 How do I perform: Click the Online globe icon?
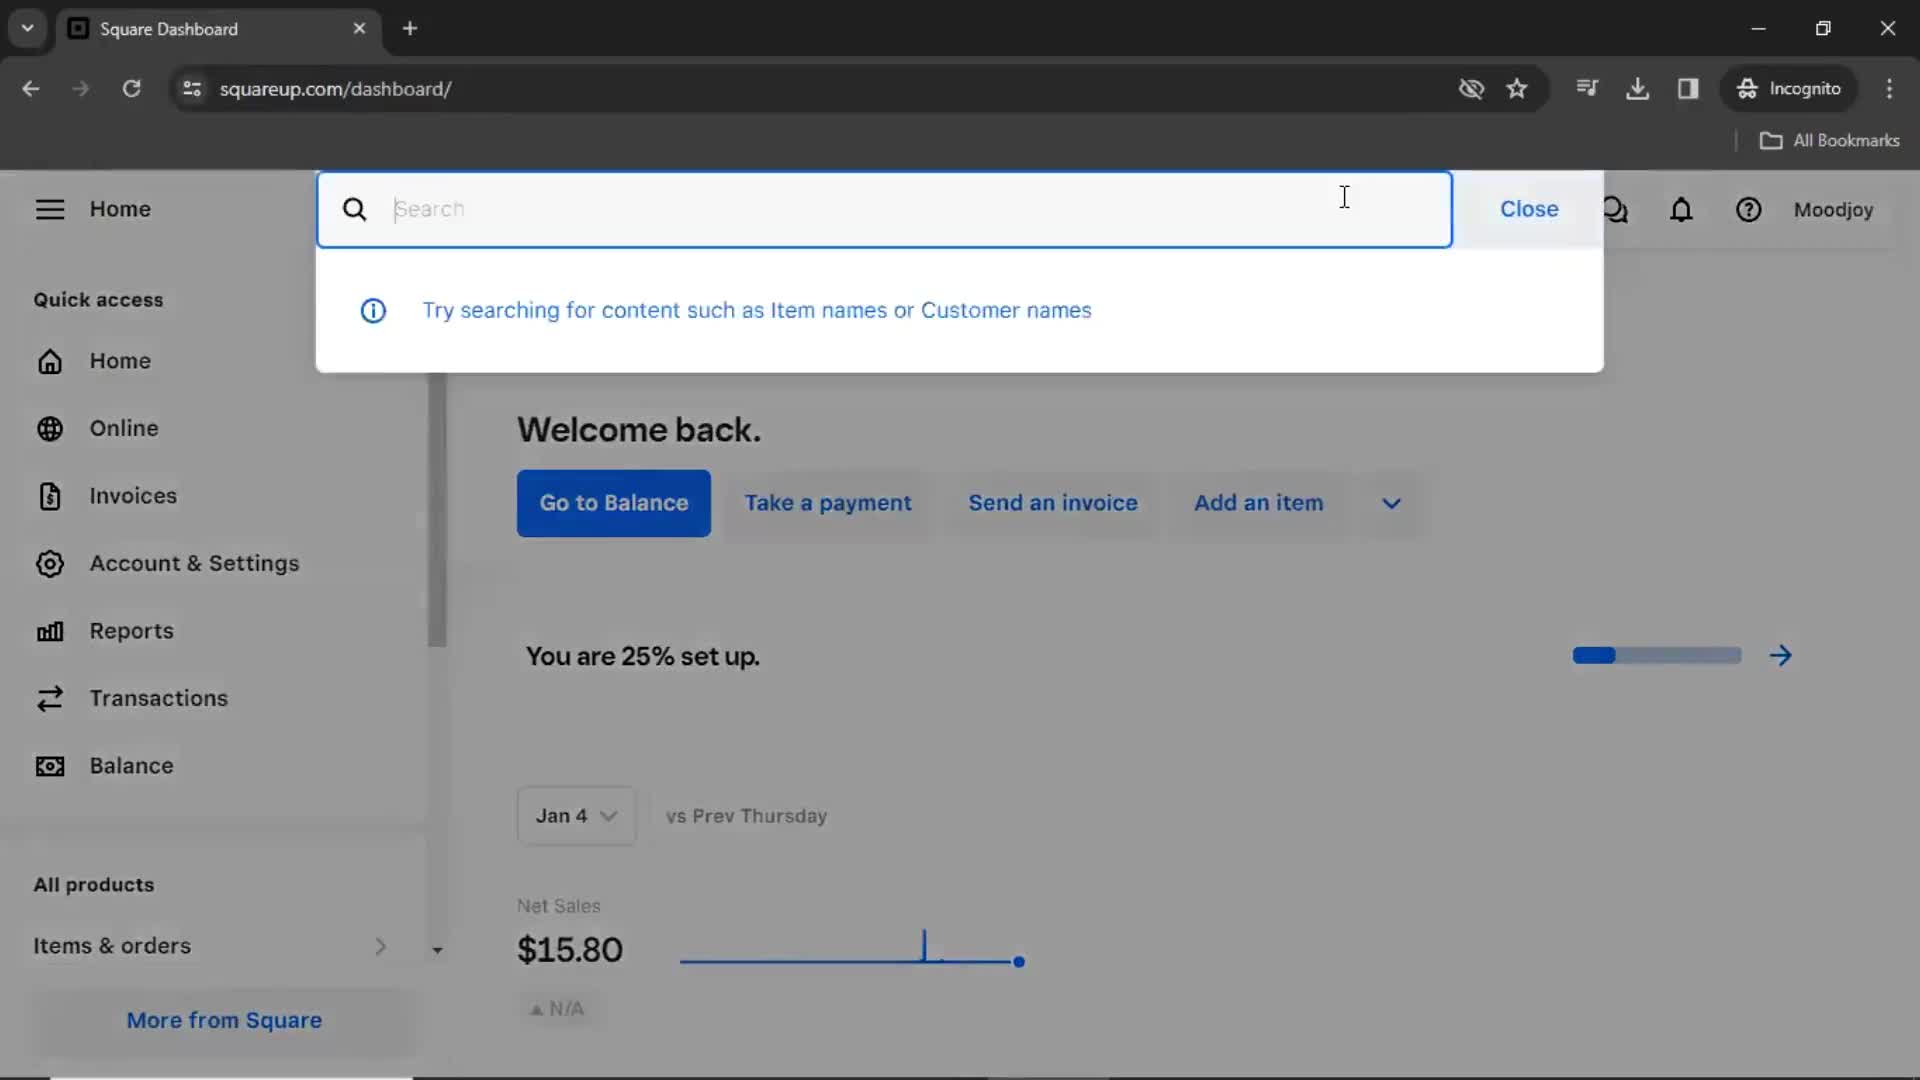[50, 428]
